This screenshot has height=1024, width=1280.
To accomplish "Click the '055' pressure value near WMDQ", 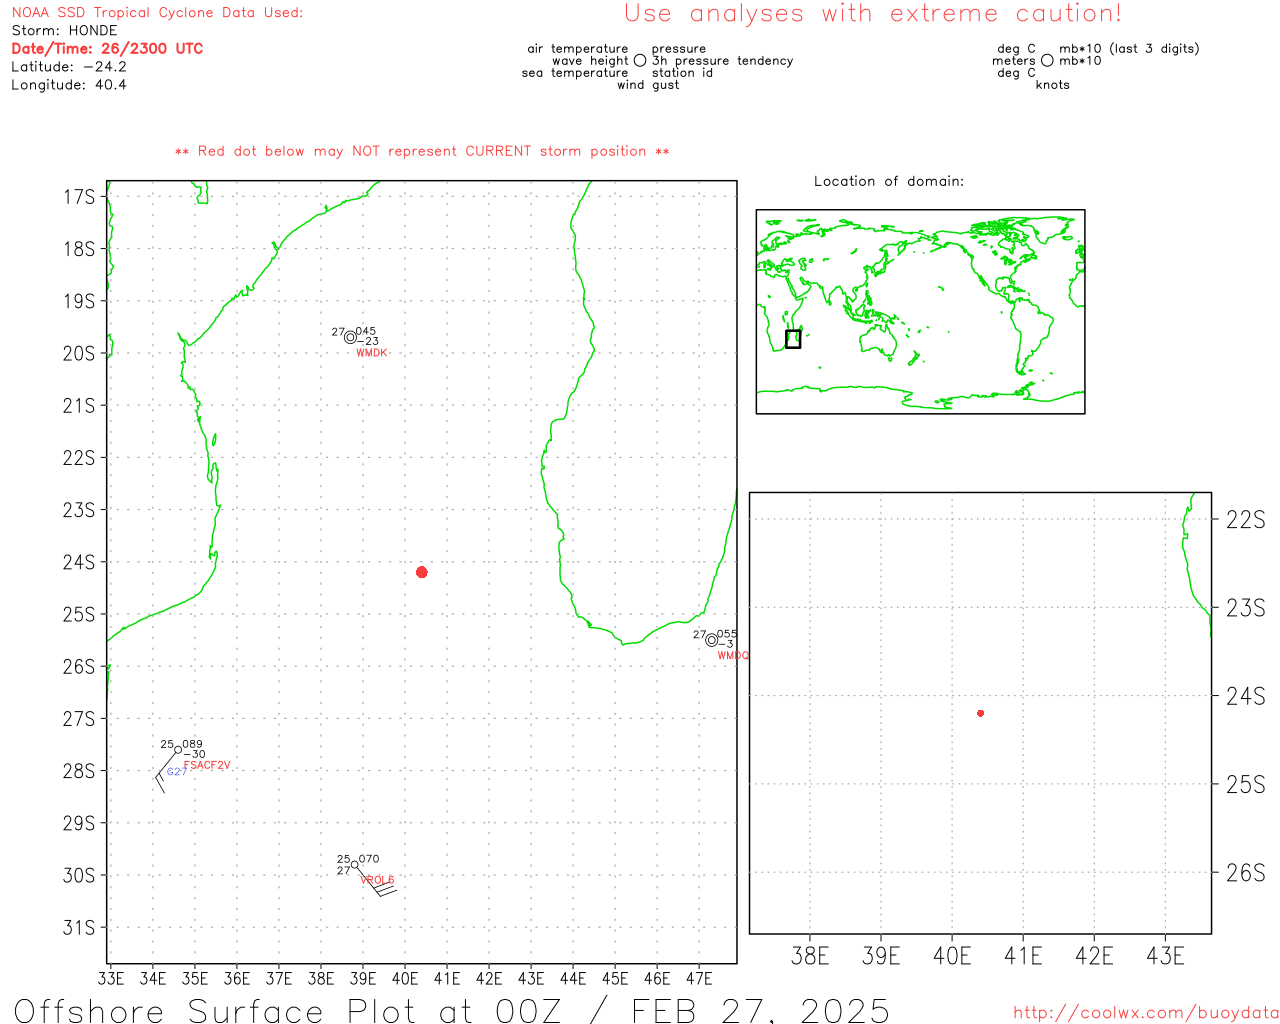I will (727, 634).
